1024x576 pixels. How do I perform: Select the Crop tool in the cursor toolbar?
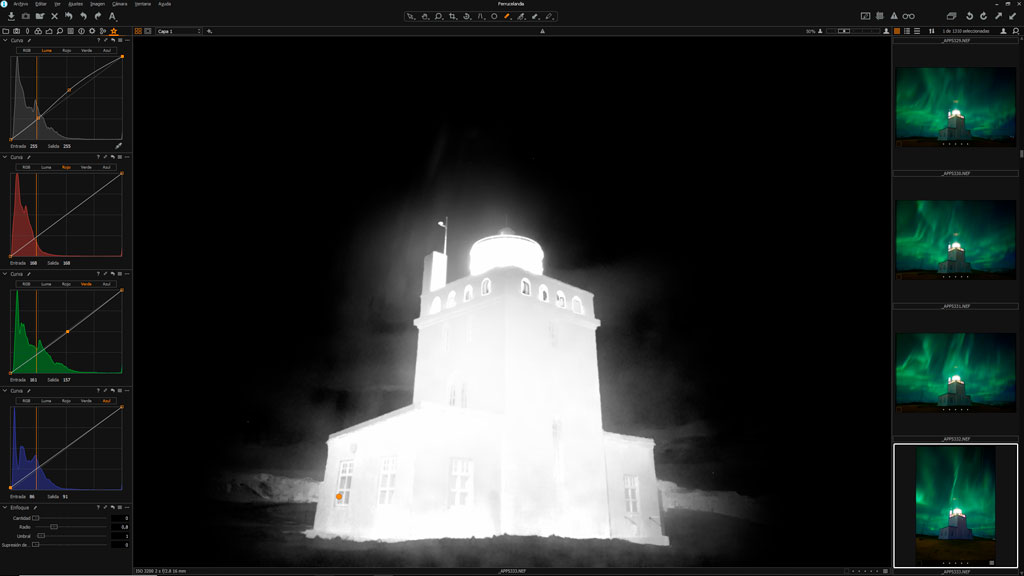pyautogui.click(x=453, y=16)
